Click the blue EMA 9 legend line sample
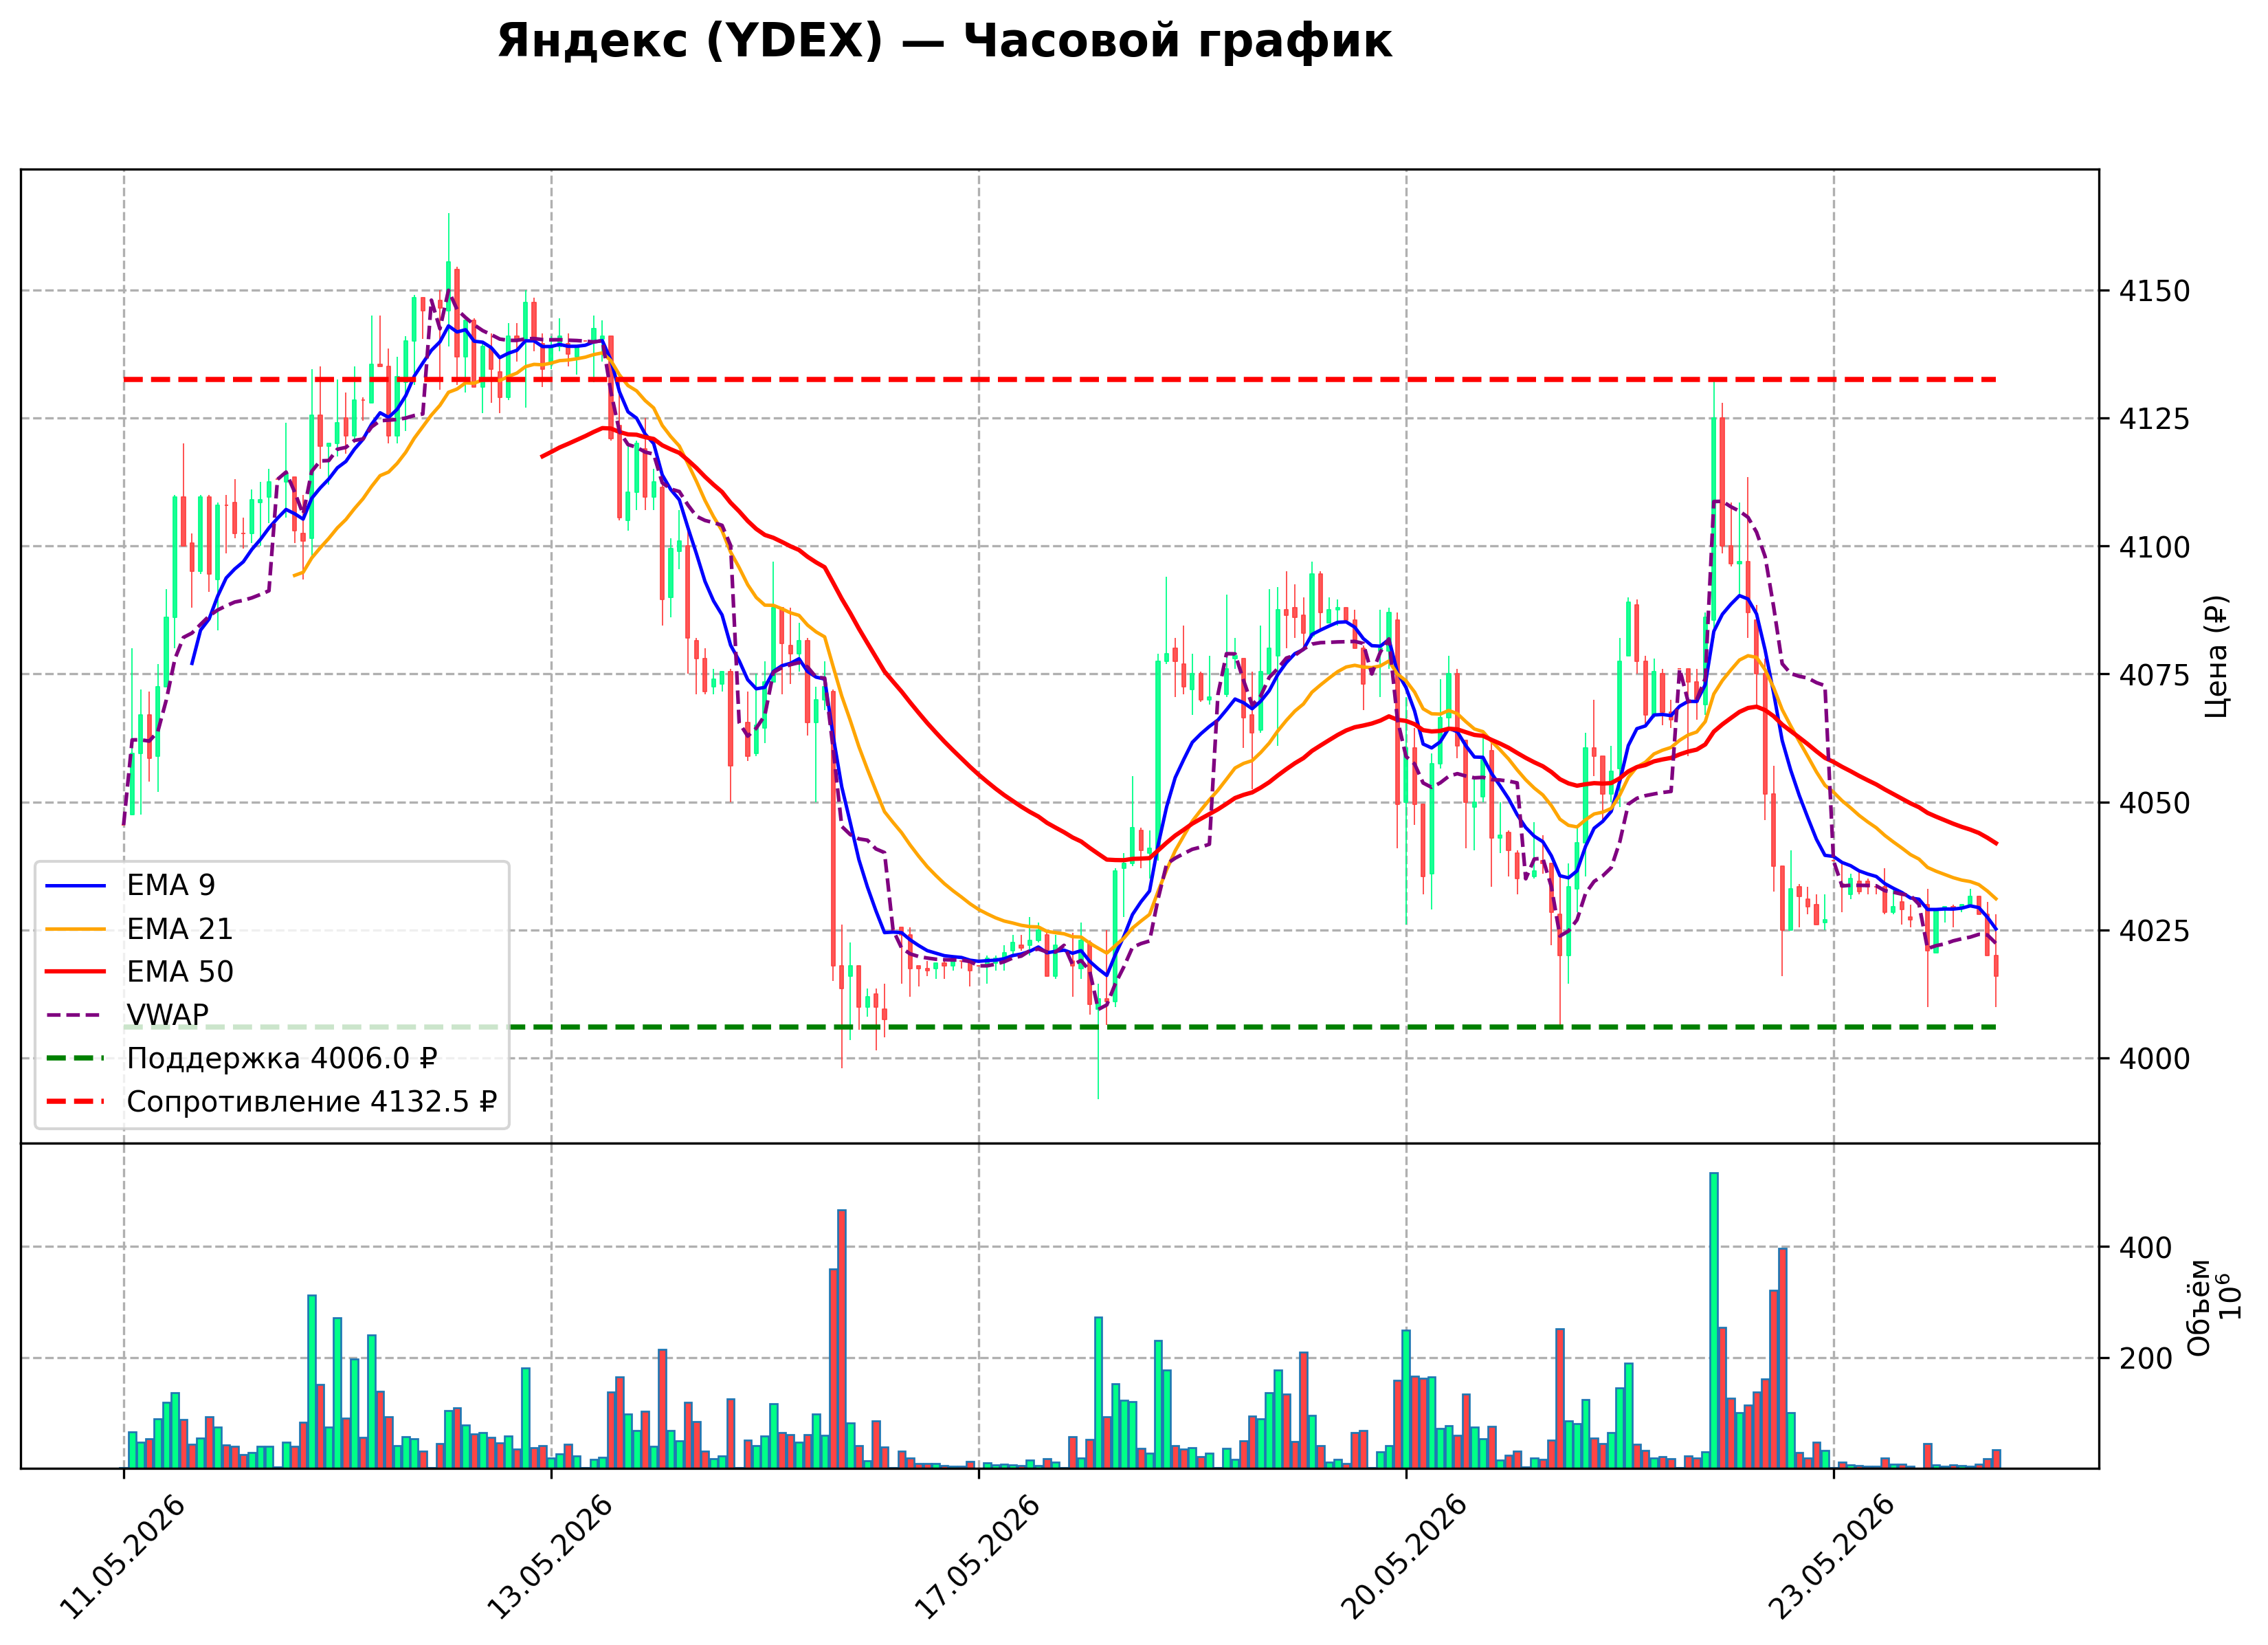2268x1645 pixels. click(x=76, y=886)
